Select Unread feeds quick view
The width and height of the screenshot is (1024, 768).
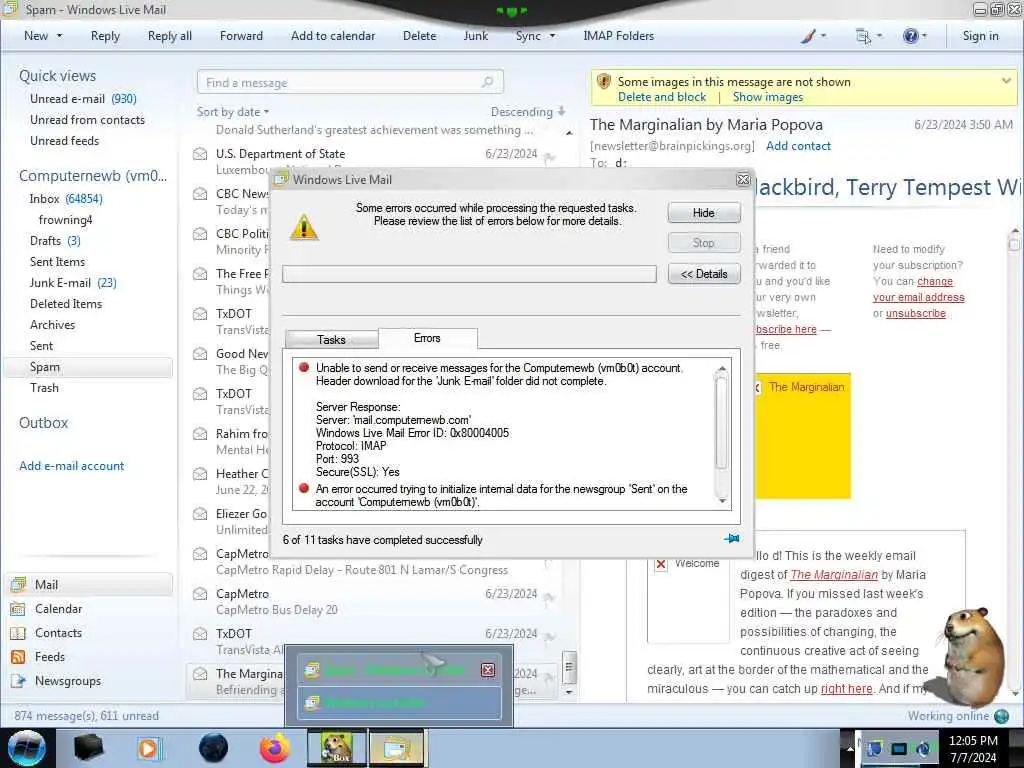[x=65, y=140]
